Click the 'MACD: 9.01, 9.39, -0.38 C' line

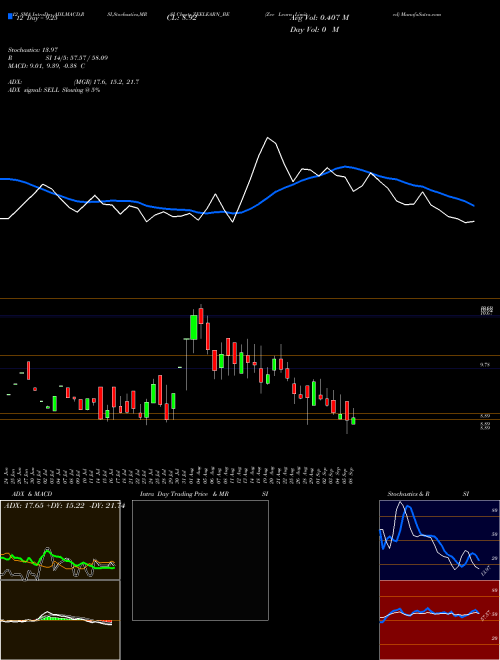(x=46, y=66)
